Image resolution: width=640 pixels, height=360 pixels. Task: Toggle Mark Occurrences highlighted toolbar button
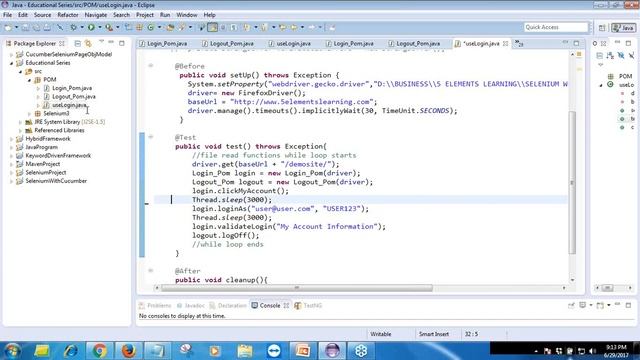coord(212,27)
